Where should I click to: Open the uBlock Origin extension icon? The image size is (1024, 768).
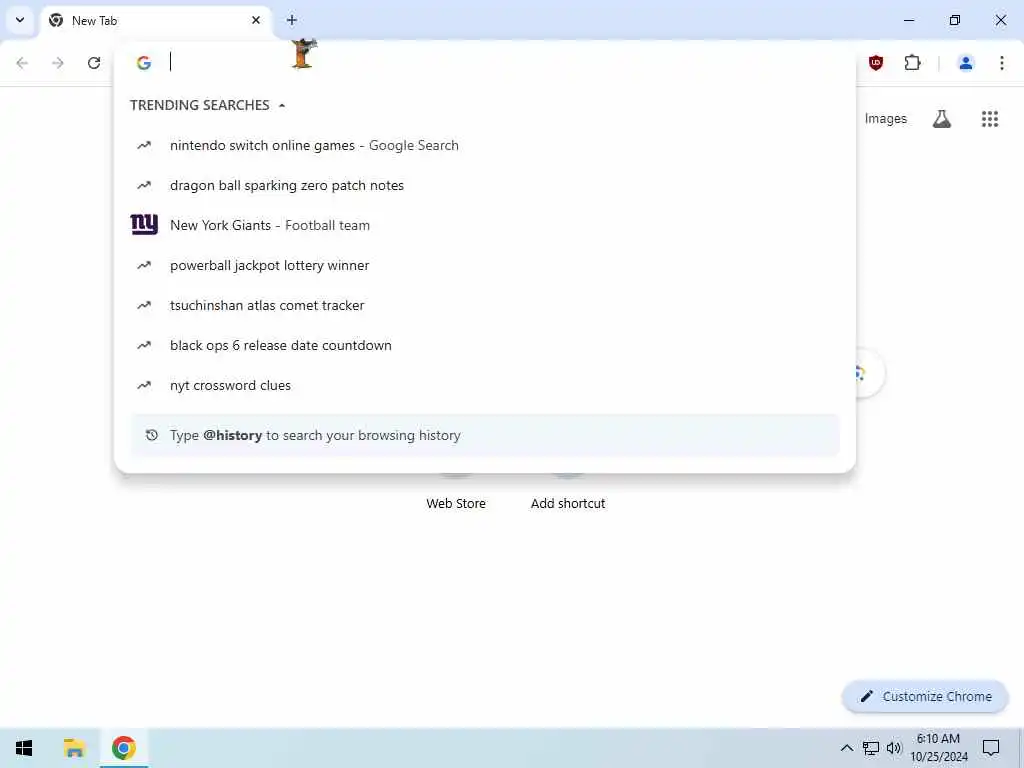[x=876, y=63]
